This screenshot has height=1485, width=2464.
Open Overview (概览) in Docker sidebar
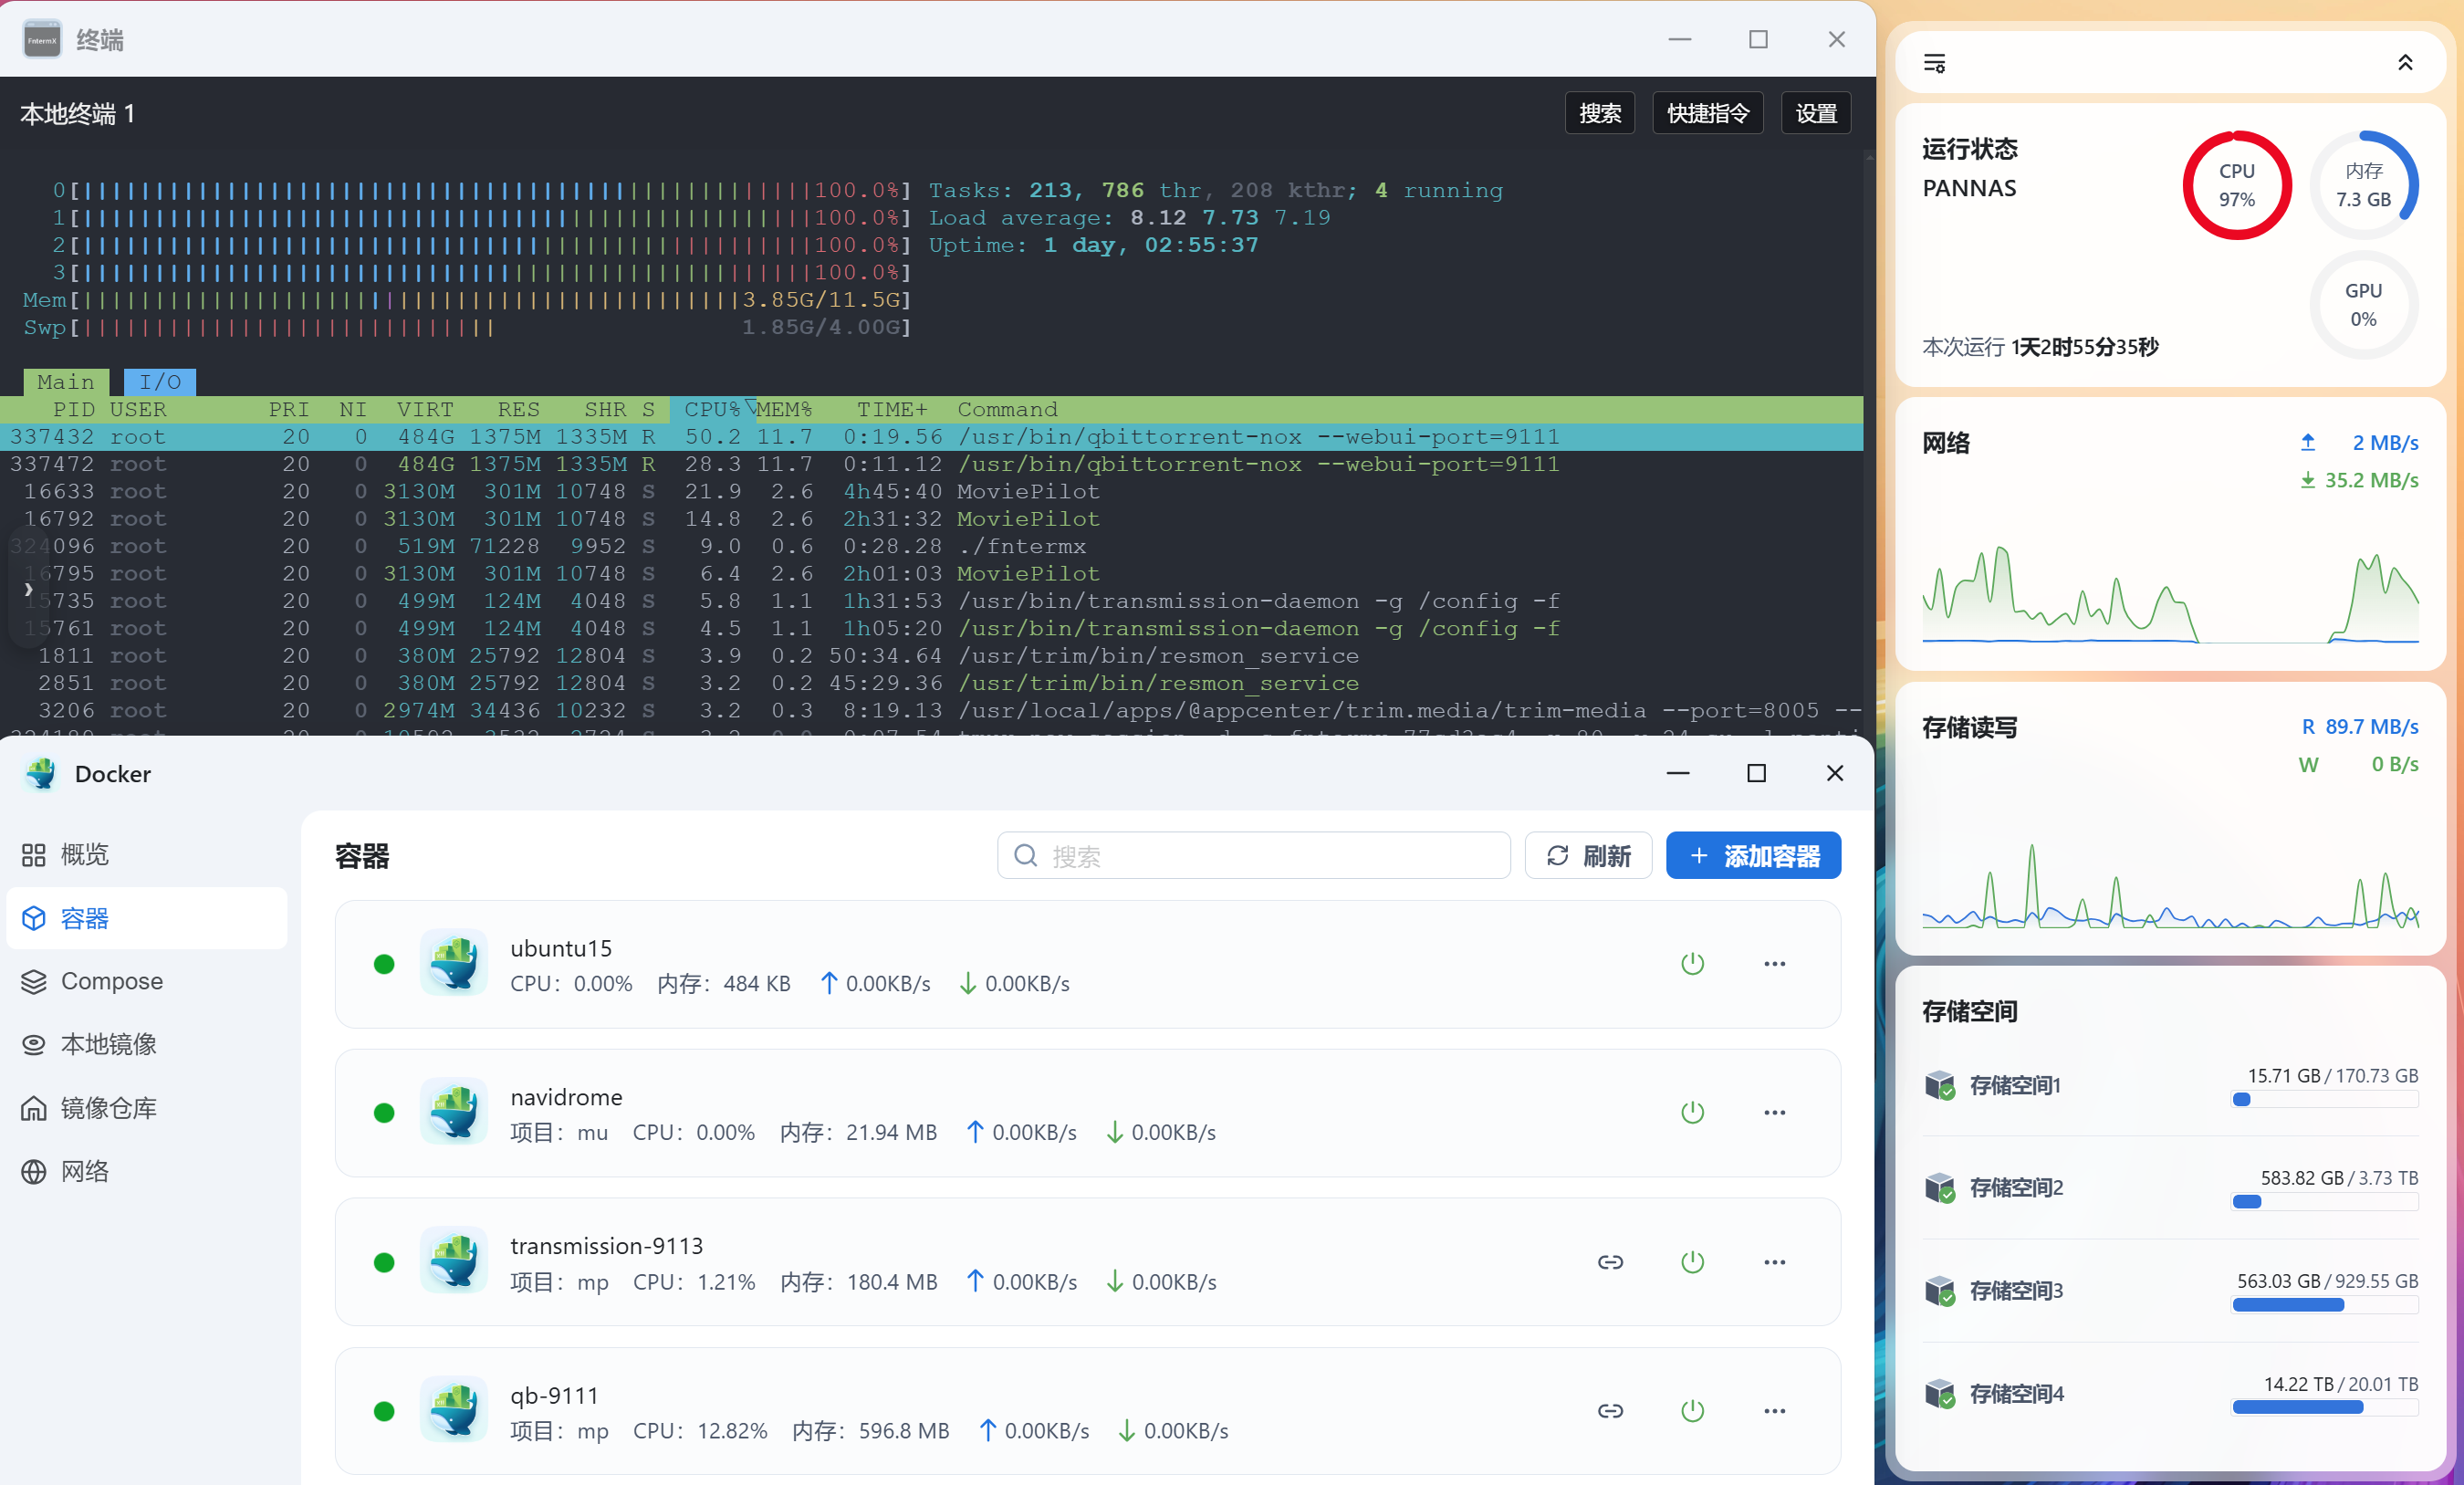coord(84,854)
